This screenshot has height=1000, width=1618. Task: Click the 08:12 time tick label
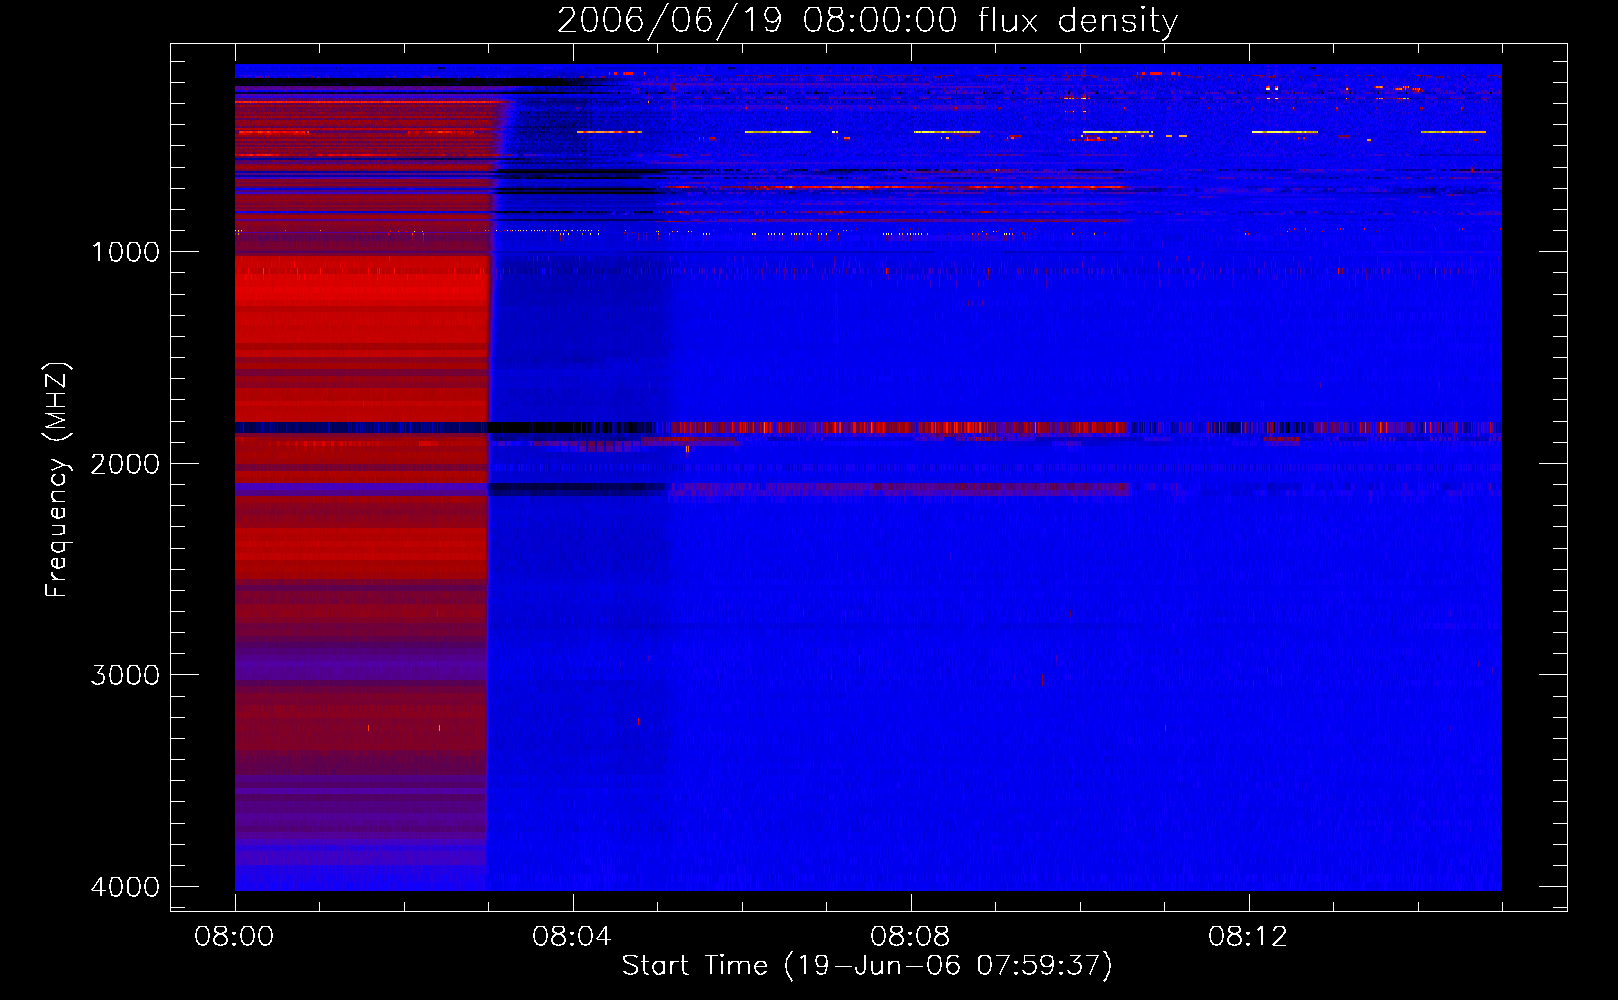click(1248, 937)
